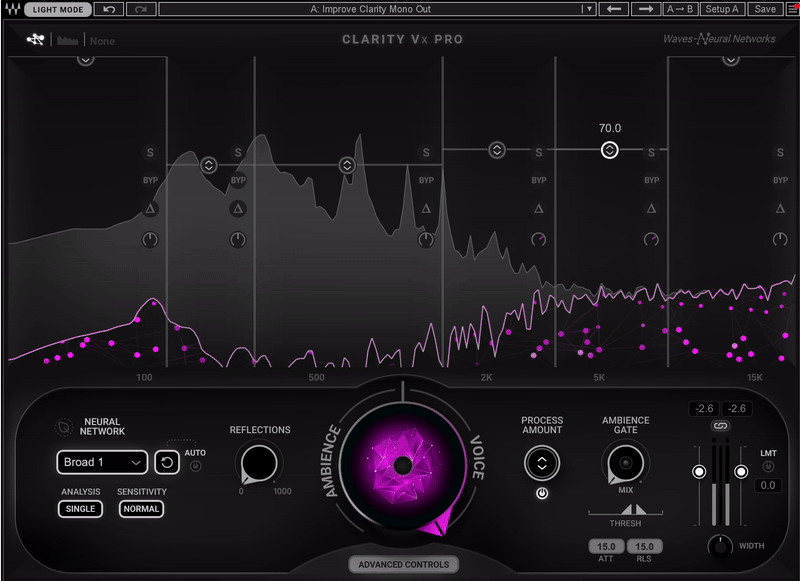Screen dimensions: 800x581
Task: Switch to neural network nodes display
Action: [x=36, y=39]
